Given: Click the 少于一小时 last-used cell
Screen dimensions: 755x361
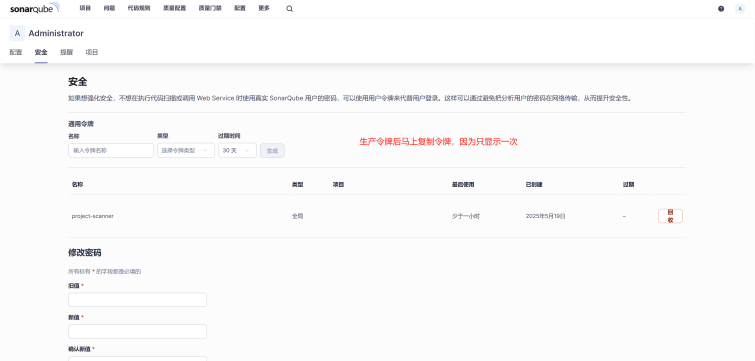Looking at the screenshot, I should pyautogui.click(x=466, y=216).
